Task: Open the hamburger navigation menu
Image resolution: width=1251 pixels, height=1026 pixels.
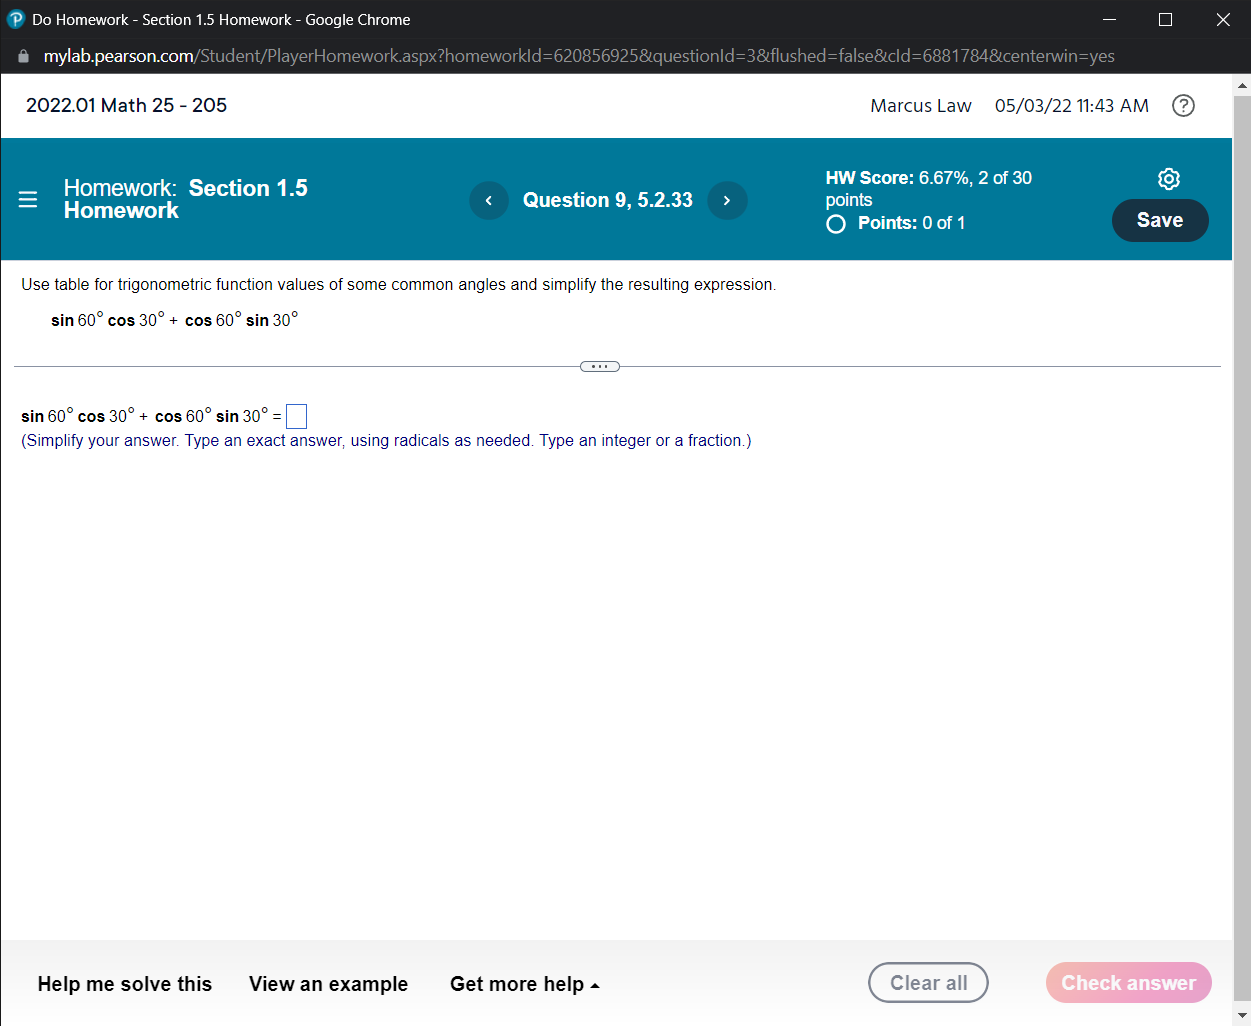Action: point(27,199)
